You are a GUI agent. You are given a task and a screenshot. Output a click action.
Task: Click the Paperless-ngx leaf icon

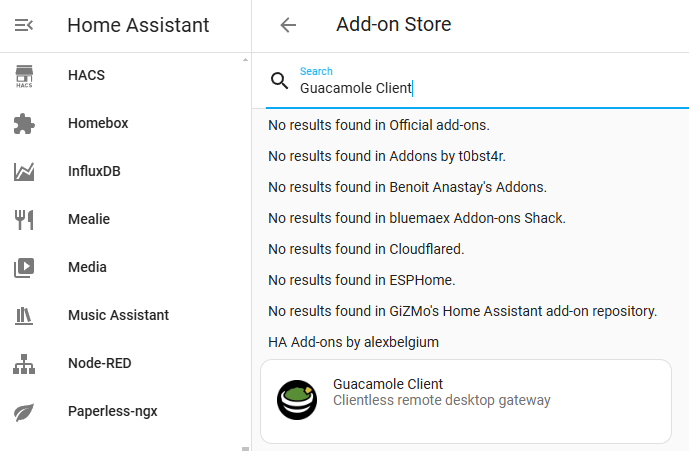(x=24, y=411)
